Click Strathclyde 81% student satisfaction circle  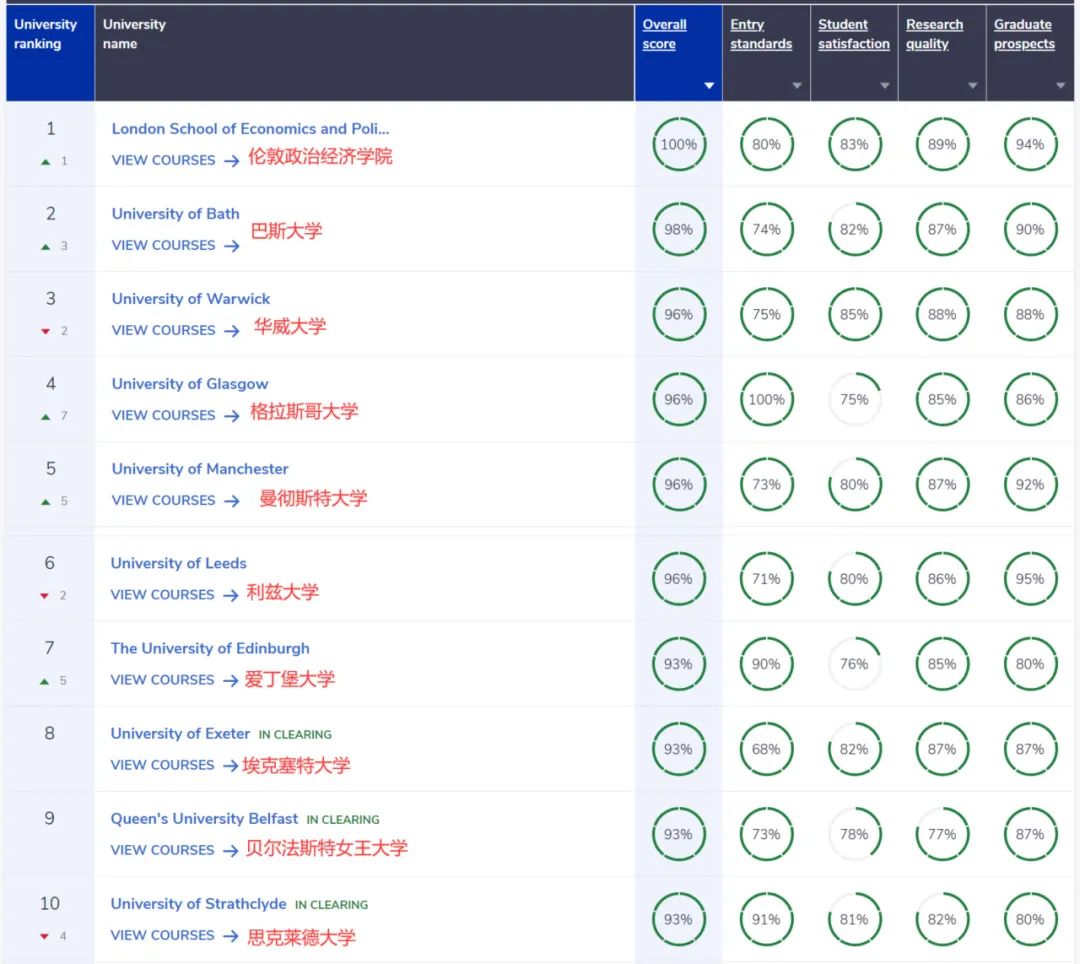click(854, 920)
